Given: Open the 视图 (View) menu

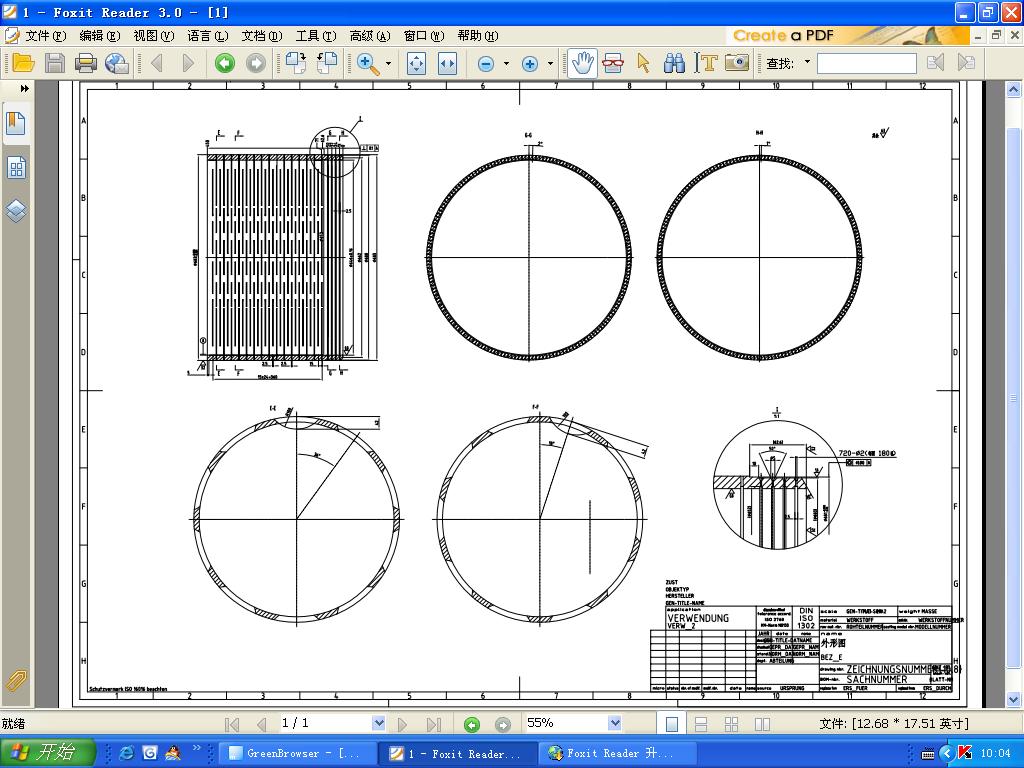Looking at the screenshot, I should coord(153,36).
